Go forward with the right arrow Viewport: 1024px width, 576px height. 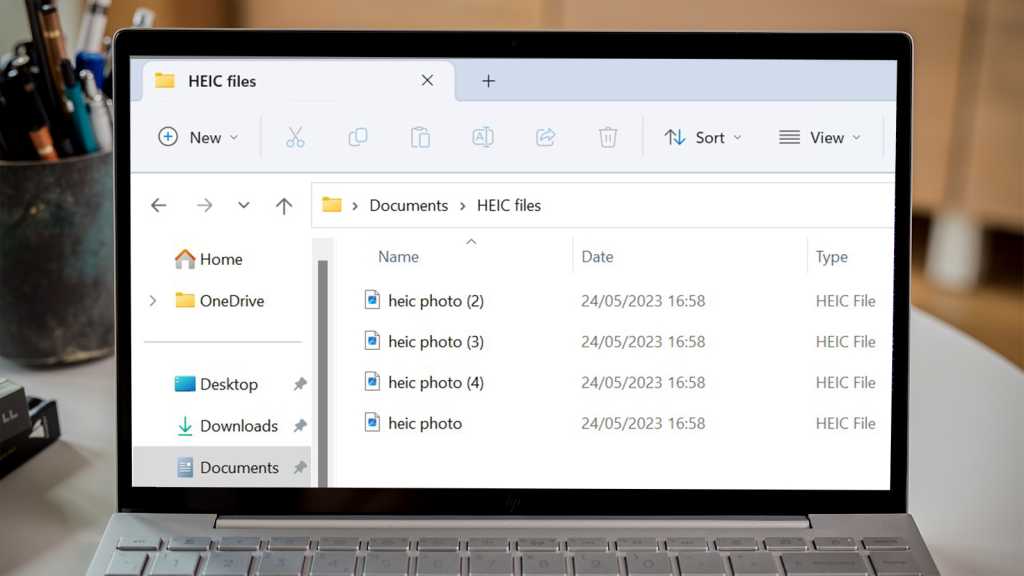(x=204, y=206)
